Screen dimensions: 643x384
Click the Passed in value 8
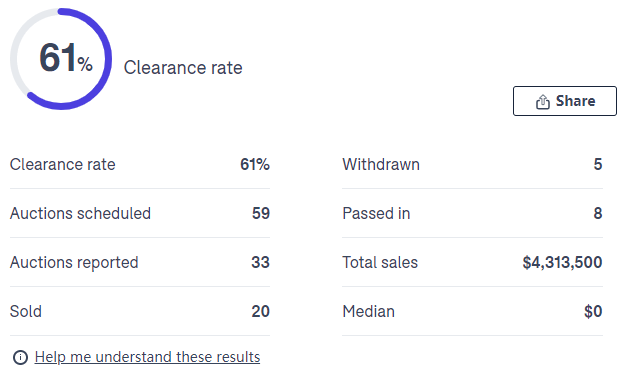[598, 213]
